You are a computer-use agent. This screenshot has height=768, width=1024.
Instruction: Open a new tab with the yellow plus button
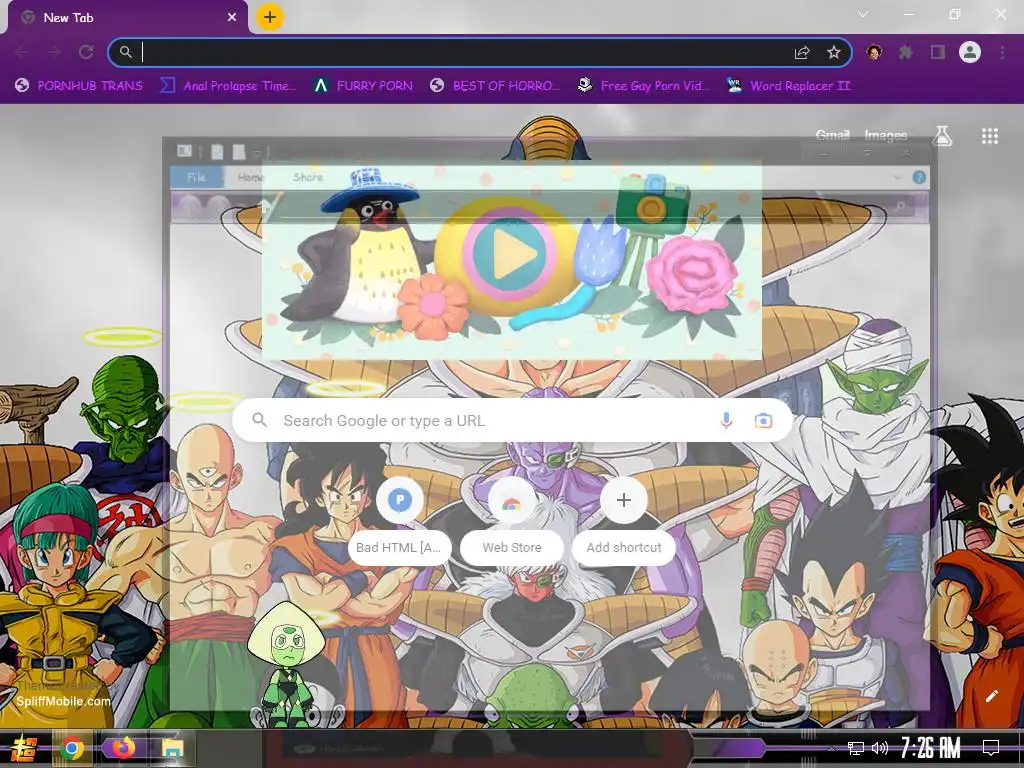pyautogui.click(x=270, y=17)
